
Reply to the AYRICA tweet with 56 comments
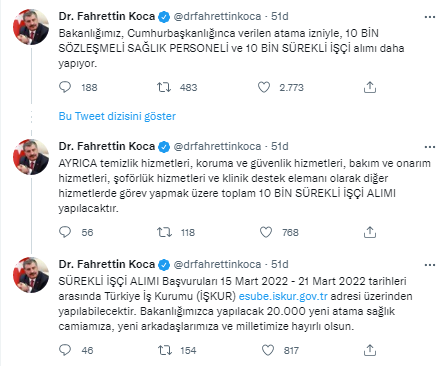coord(65,232)
